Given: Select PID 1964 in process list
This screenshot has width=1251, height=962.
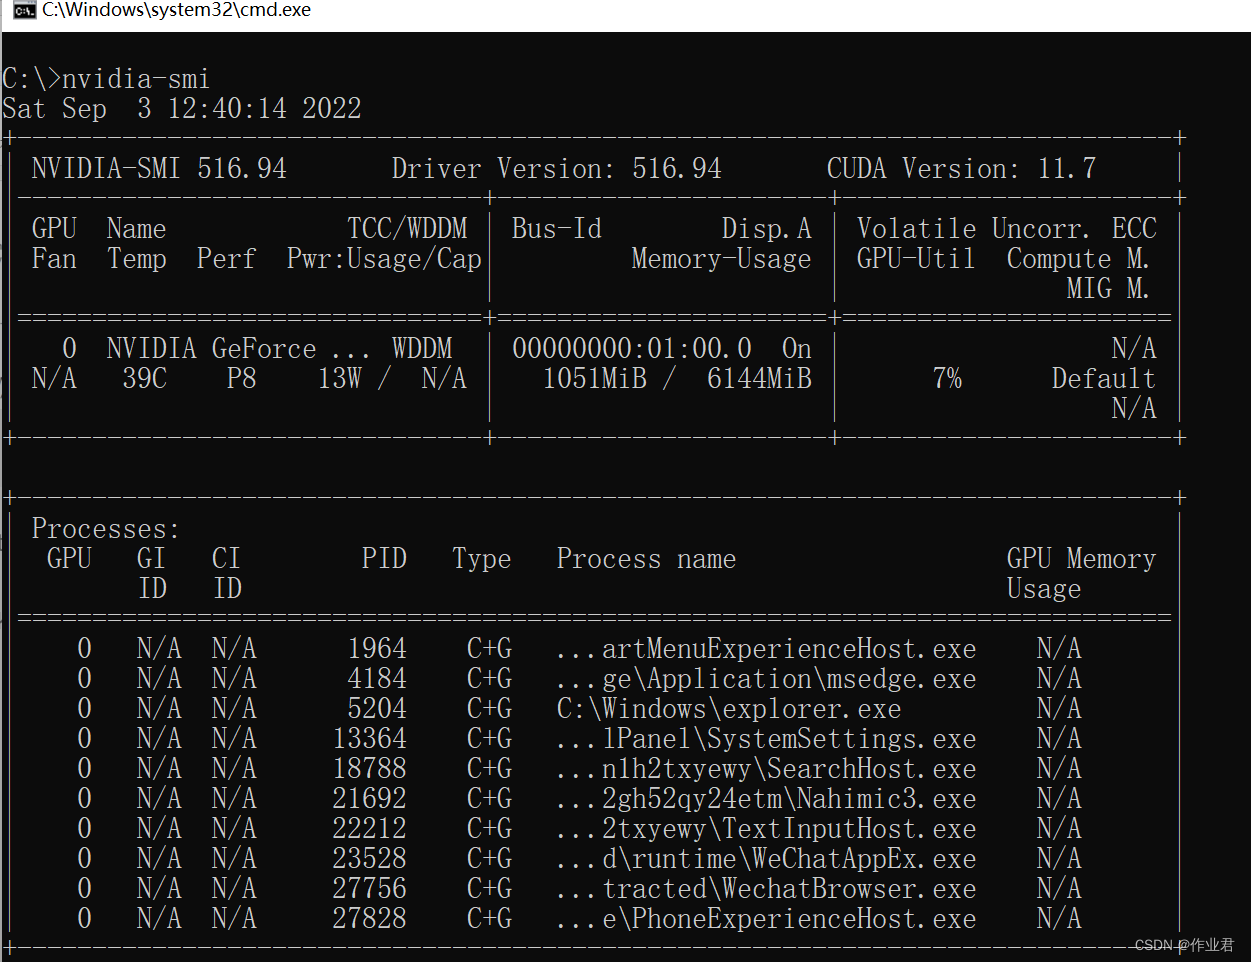Looking at the screenshot, I should 379,648.
